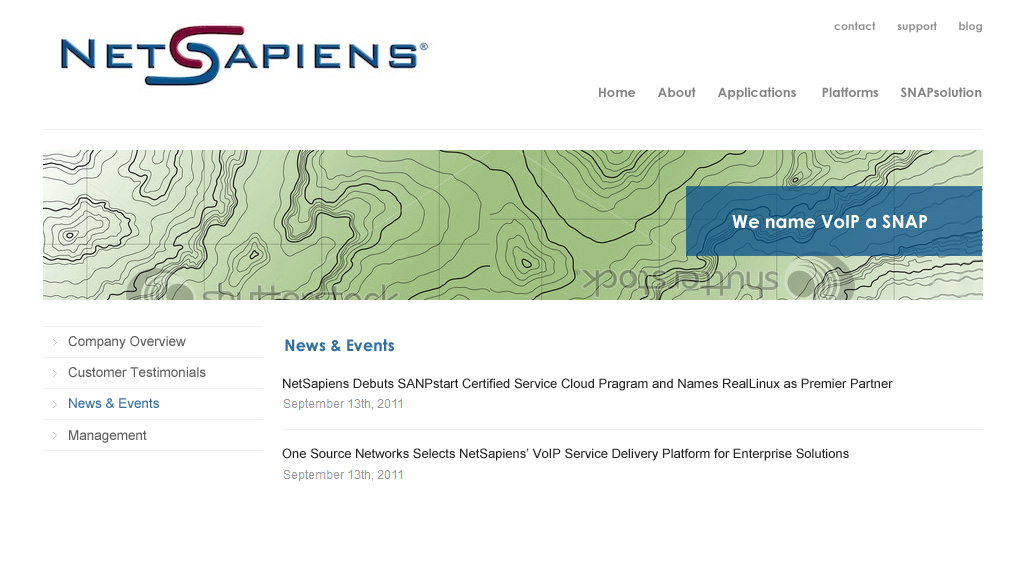This screenshot has height=572, width=1024.
Task: Click chevron next to Management
Action: [x=55, y=436]
